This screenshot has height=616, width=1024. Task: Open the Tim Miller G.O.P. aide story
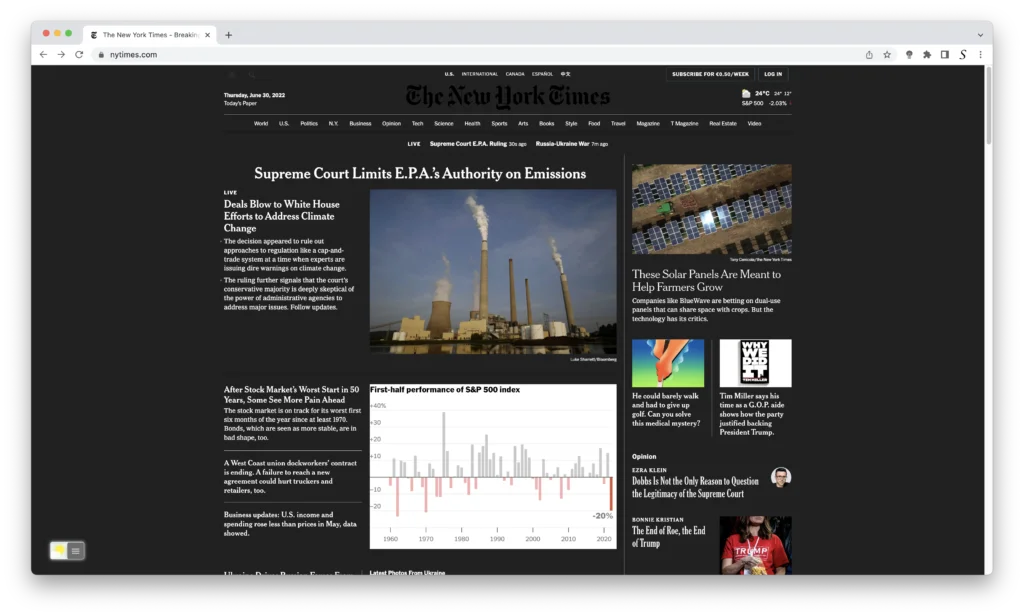point(752,414)
